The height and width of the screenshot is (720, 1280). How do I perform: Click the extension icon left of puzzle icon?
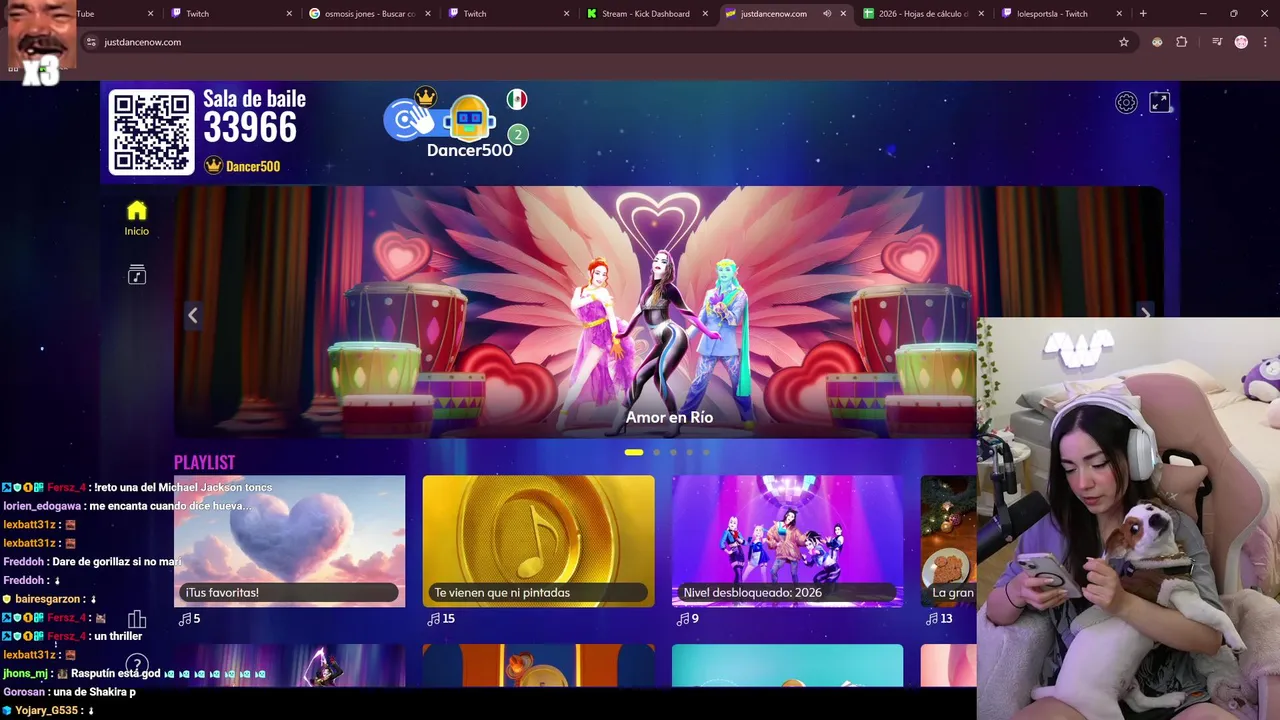click(x=1157, y=42)
